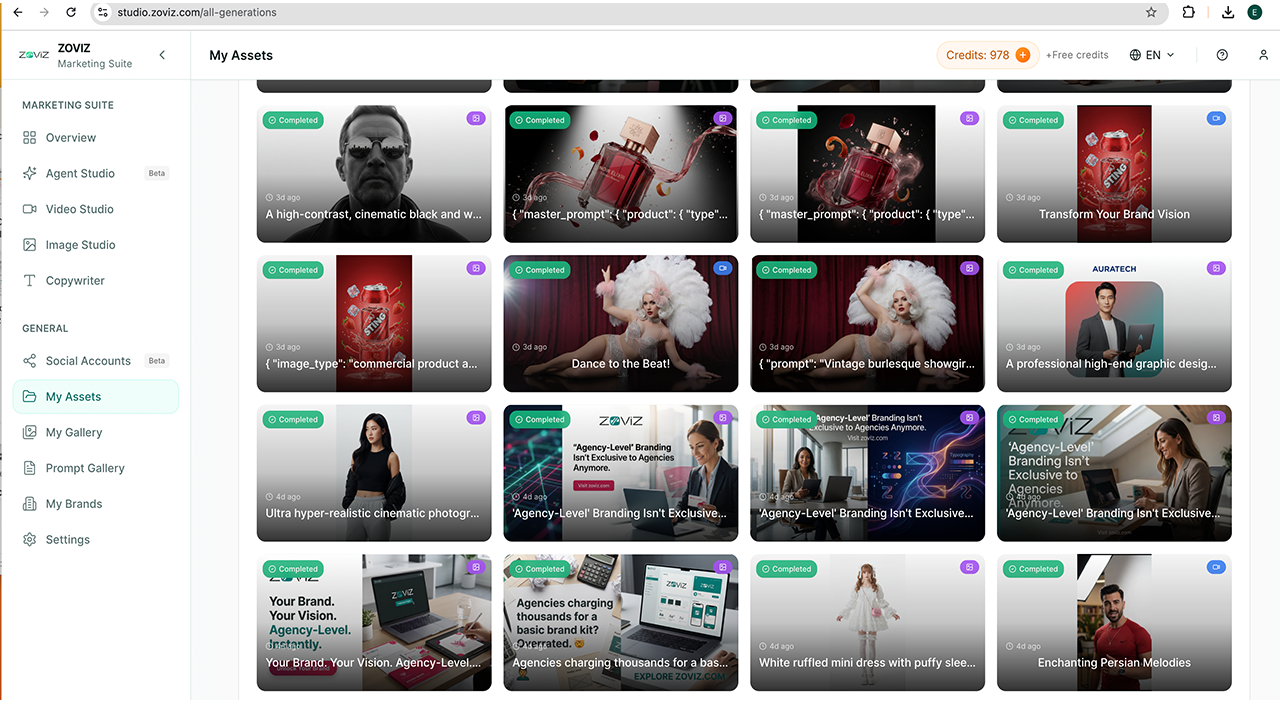Open the EN language dropdown

click(1152, 55)
